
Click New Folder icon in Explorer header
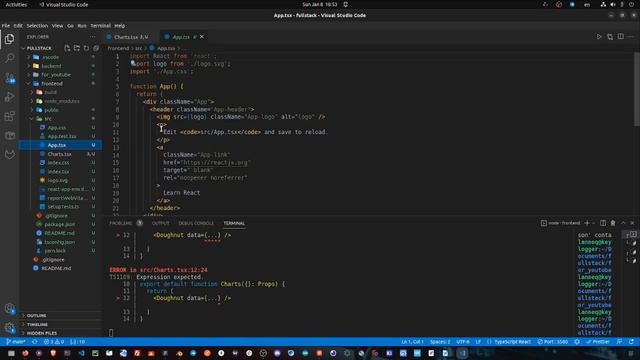(x=77, y=48)
